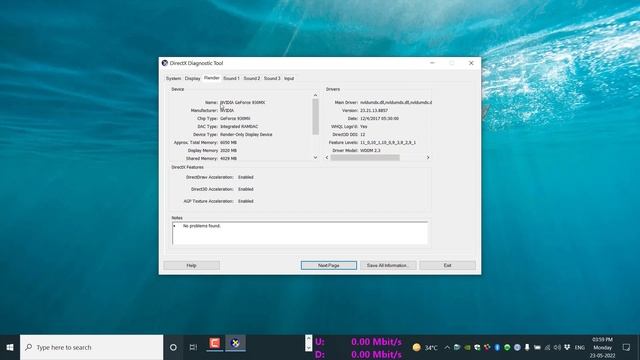The width and height of the screenshot is (640, 360).
Task: Click Save All Information button
Action: (x=387, y=265)
